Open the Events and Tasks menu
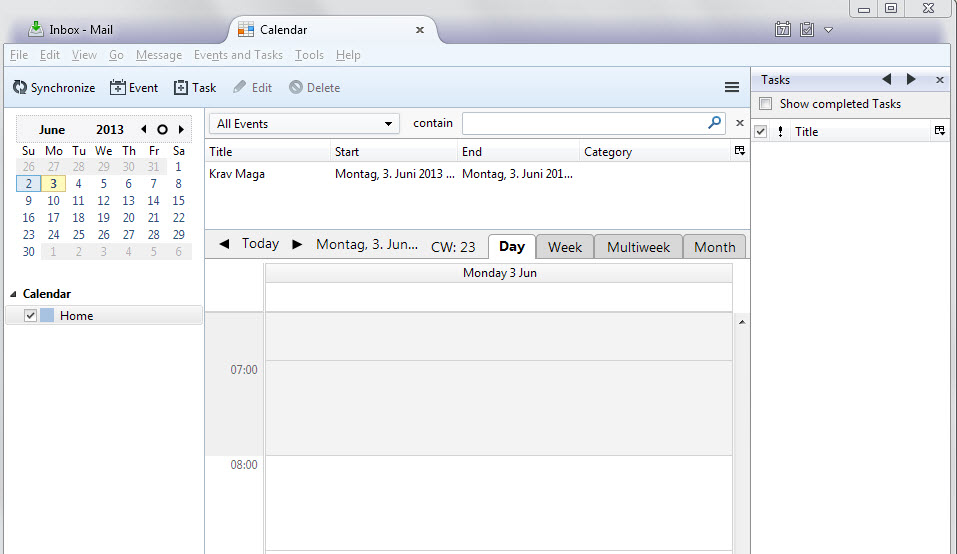The width and height of the screenshot is (957, 554). pyautogui.click(x=238, y=55)
